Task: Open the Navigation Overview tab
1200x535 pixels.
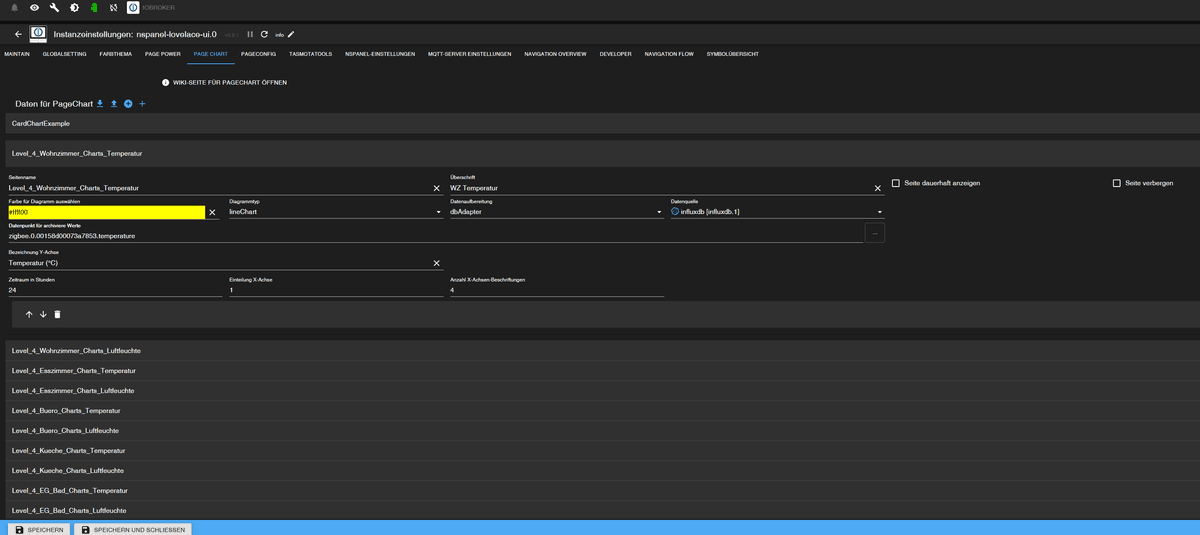Action: point(555,54)
